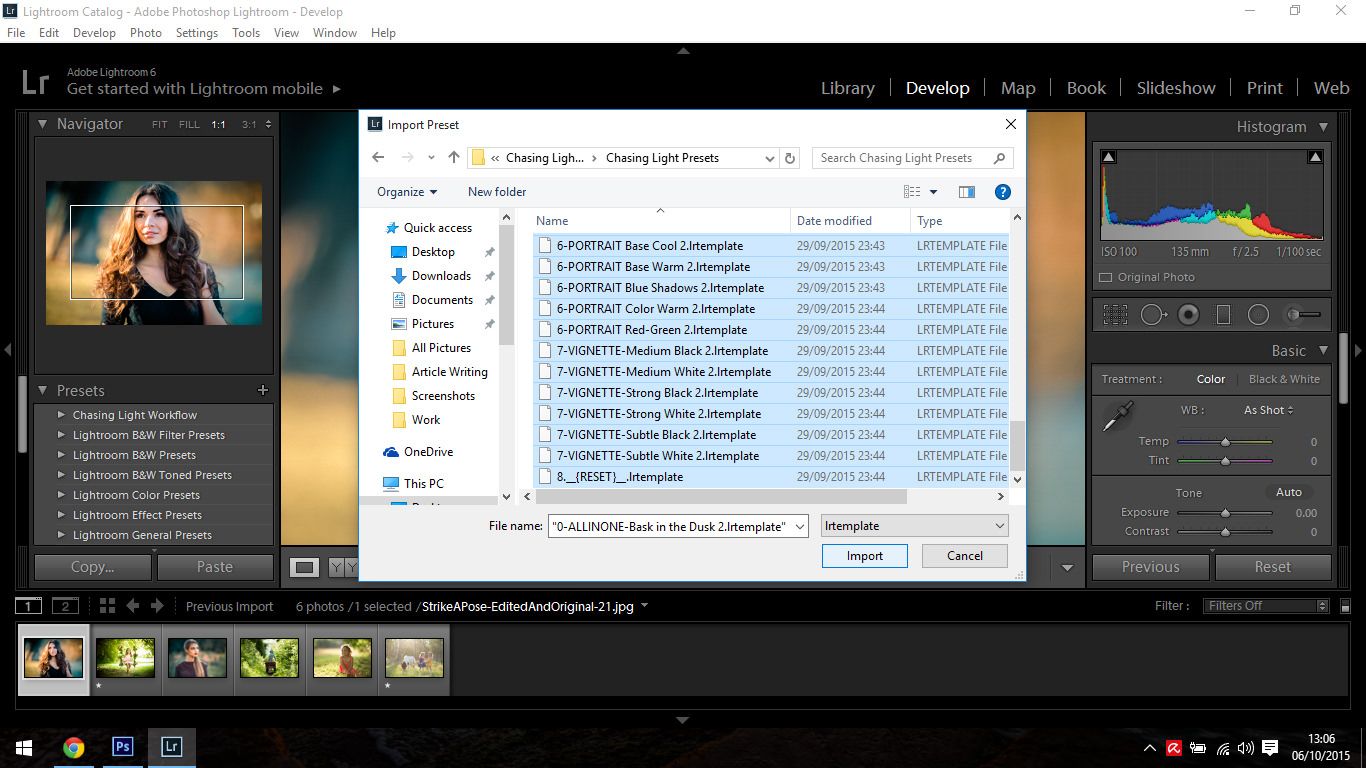Click the Contrast slider handle
The image size is (1366, 768).
click(1225, 532)
